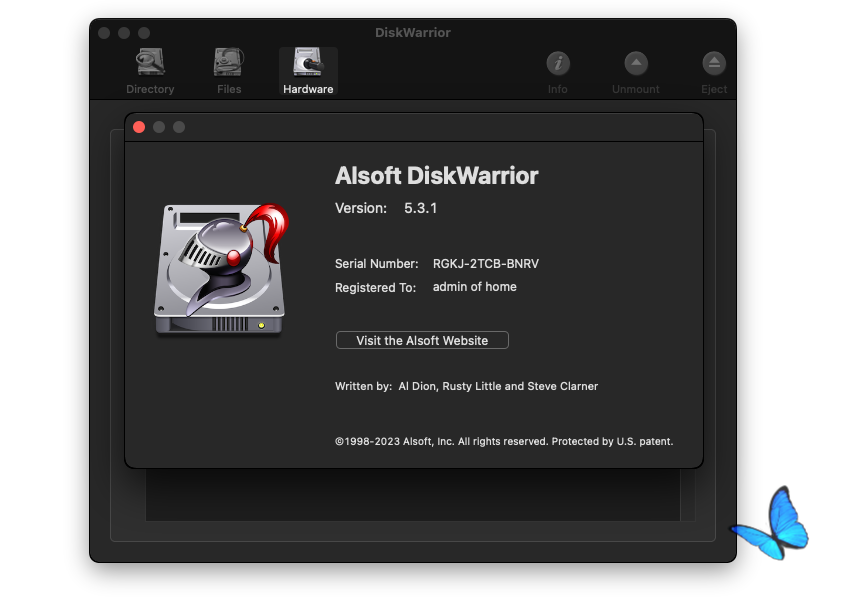The image size is (843, 597).
Task: Click the ©1998-2023 Alsoft copyright line
Action: point(504,442)
